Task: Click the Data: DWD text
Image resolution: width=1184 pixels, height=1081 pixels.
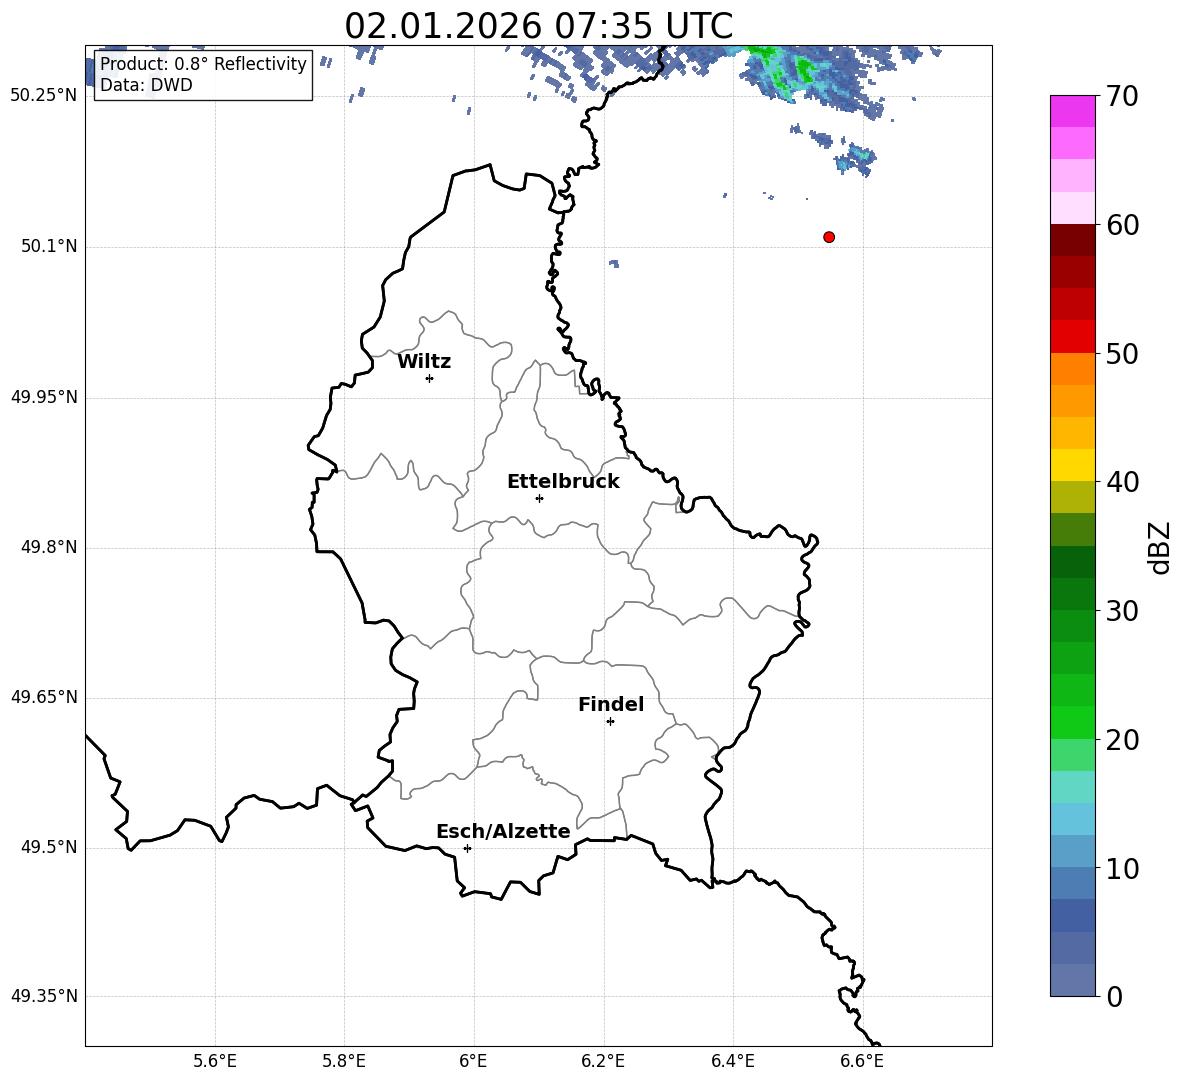Action: [x=146, y=85]
